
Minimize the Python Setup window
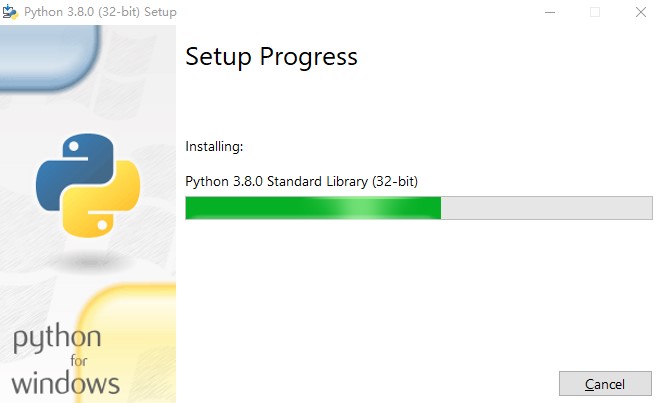click(550, 12)
